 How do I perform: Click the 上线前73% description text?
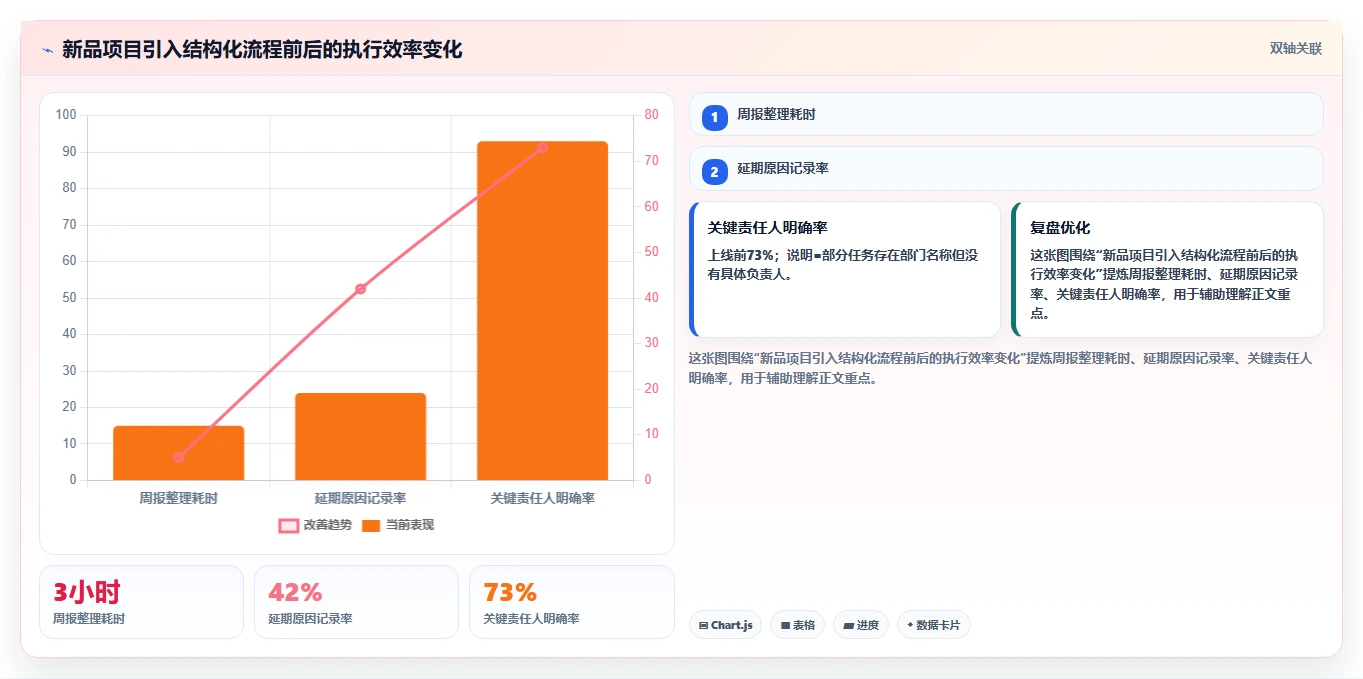(x=843, y=264)
